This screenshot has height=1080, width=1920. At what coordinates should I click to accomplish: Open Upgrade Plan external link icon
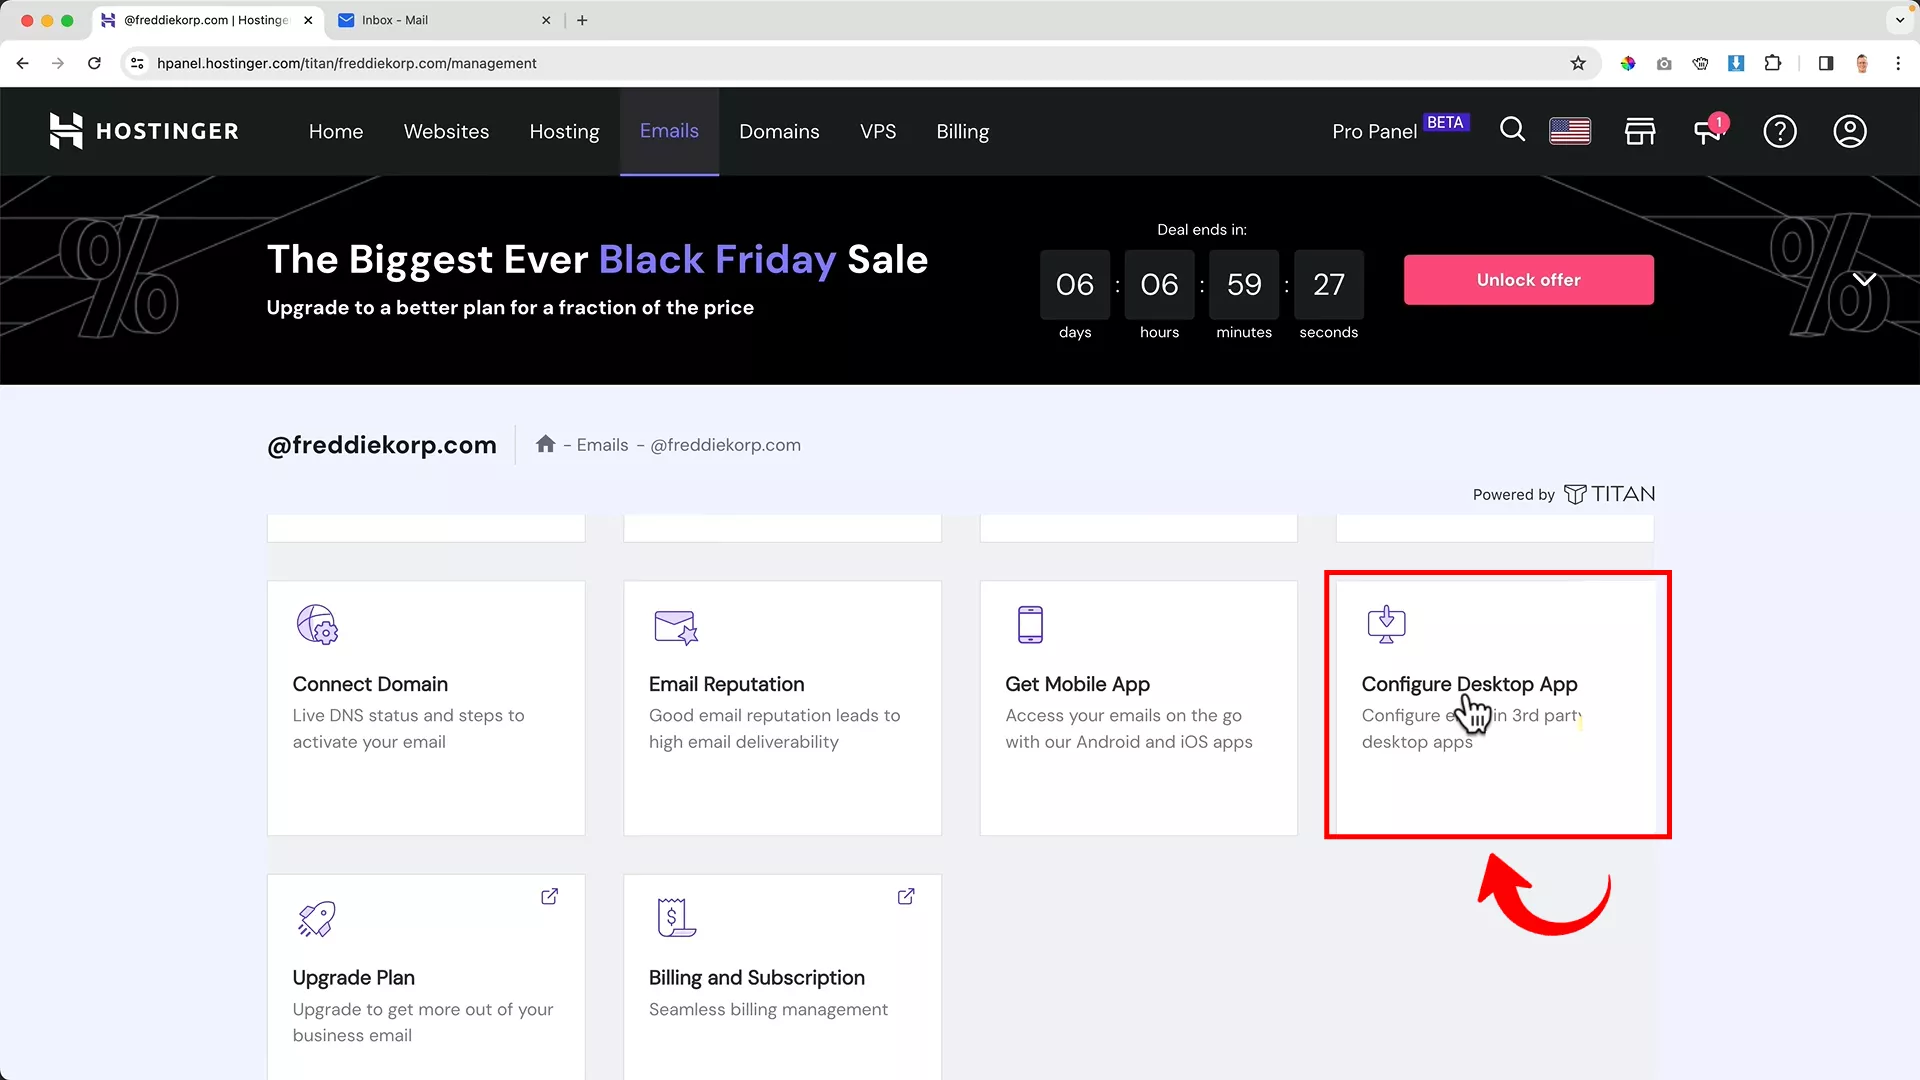549,896
